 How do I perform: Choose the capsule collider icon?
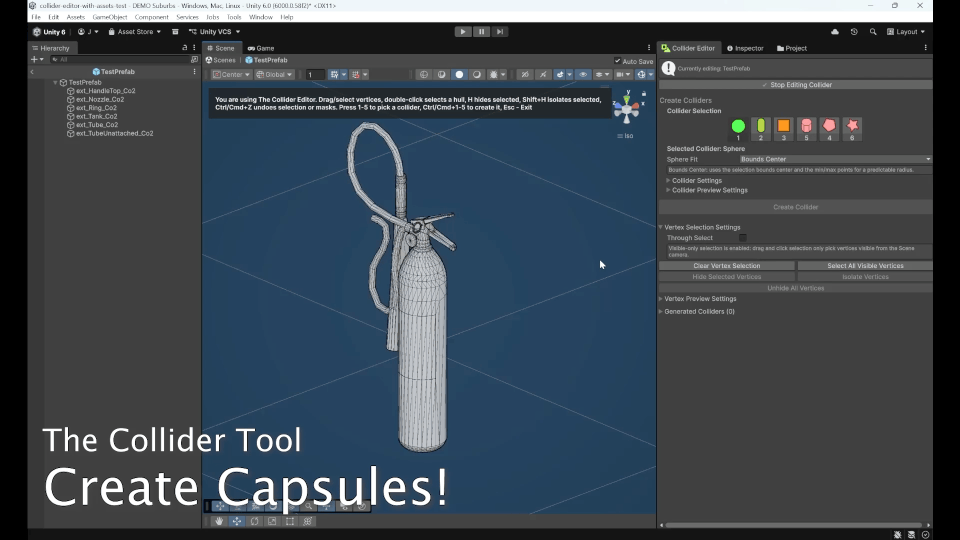click(x=760, y=126)
